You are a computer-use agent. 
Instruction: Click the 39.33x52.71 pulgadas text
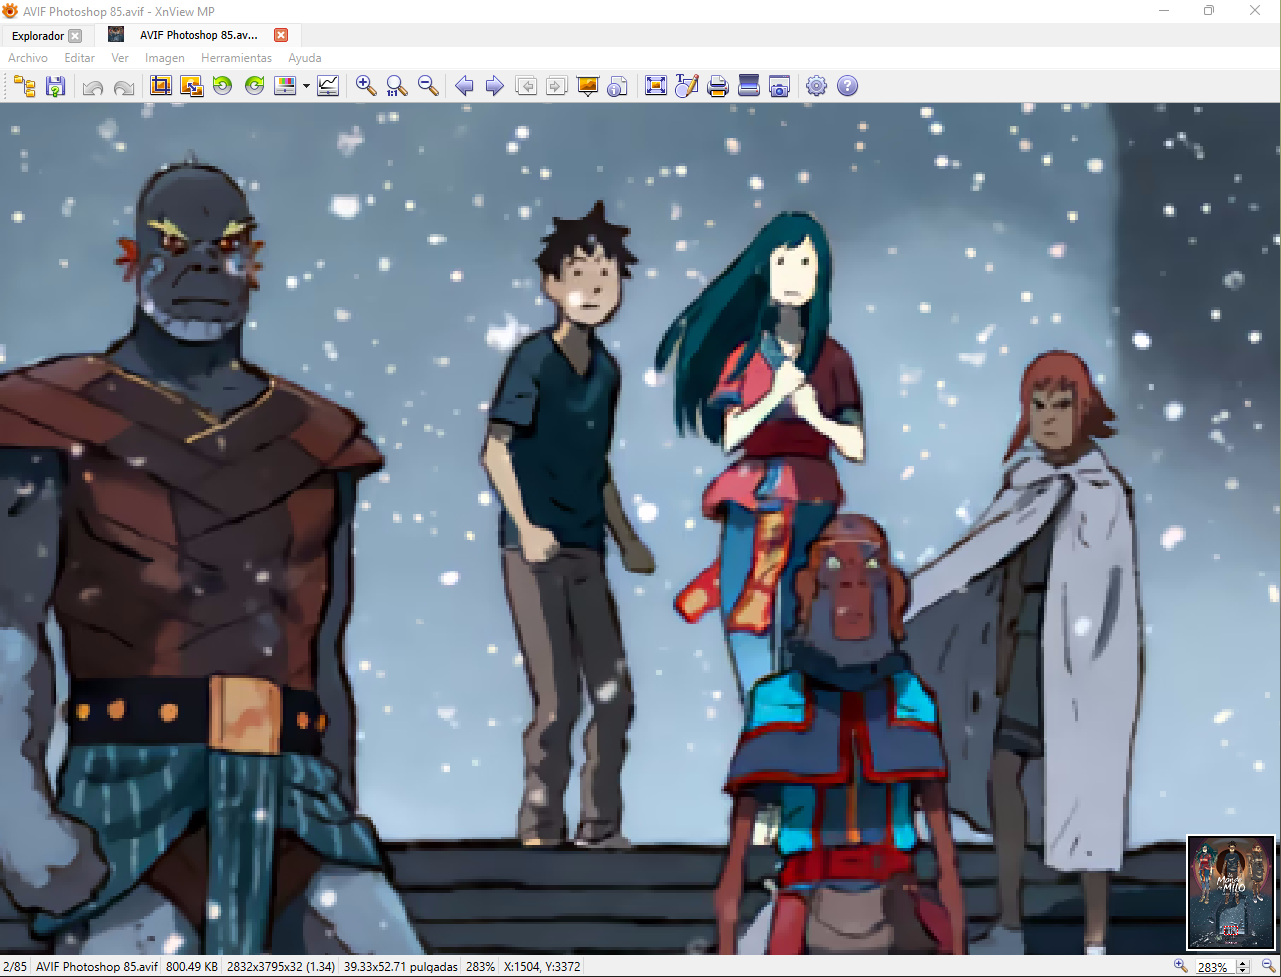point(400,967)
